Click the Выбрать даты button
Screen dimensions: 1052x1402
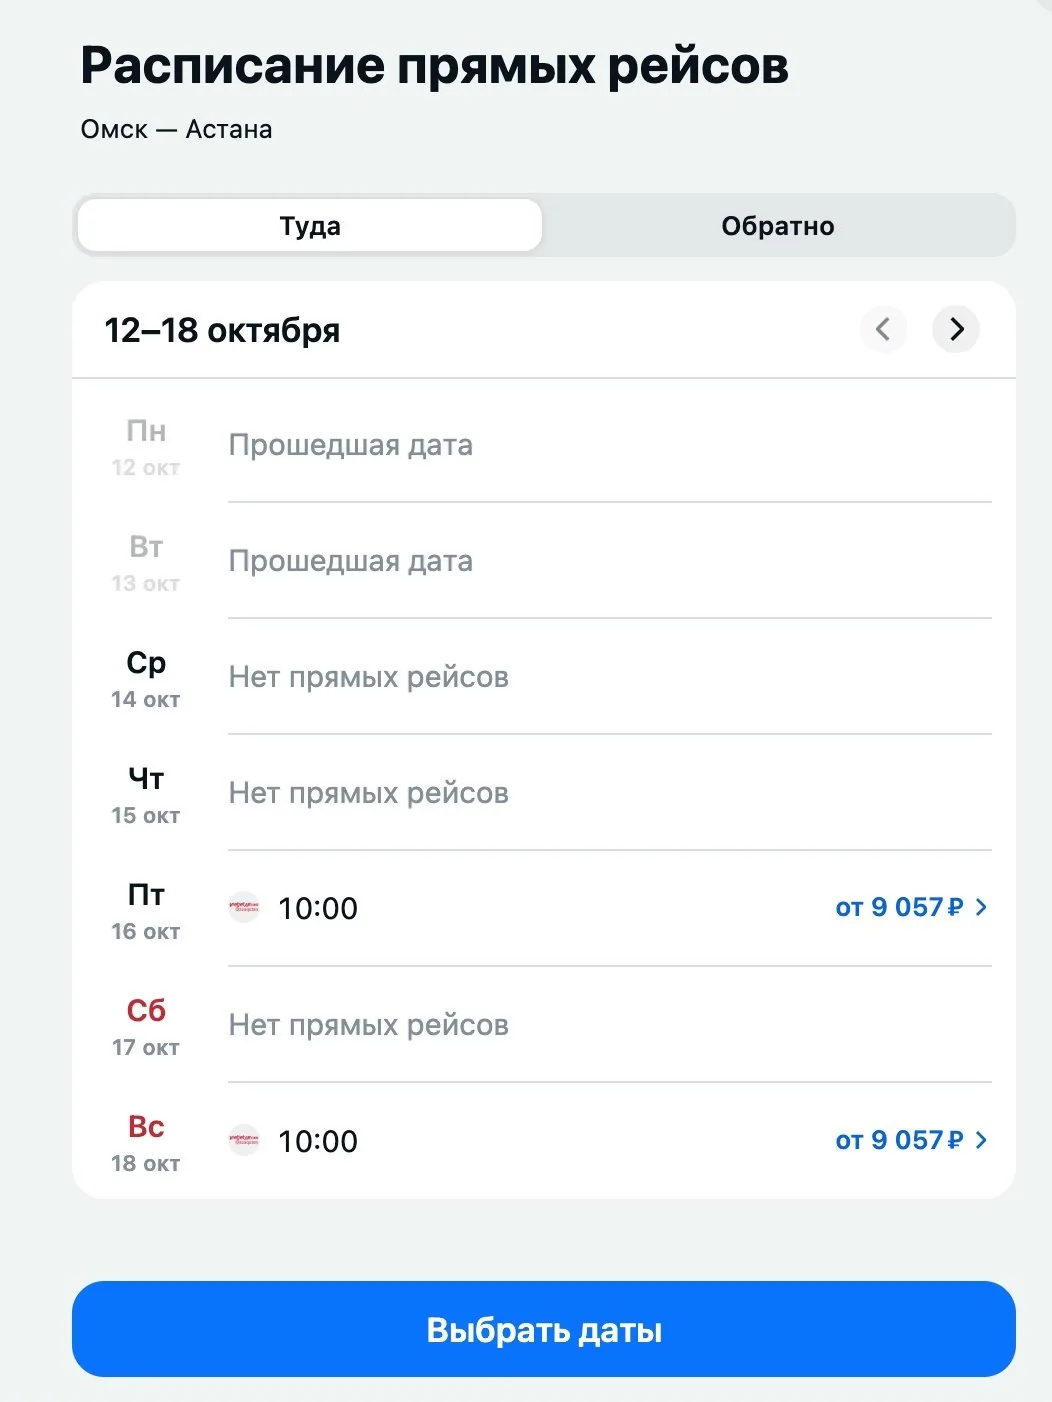point(544,1329)
